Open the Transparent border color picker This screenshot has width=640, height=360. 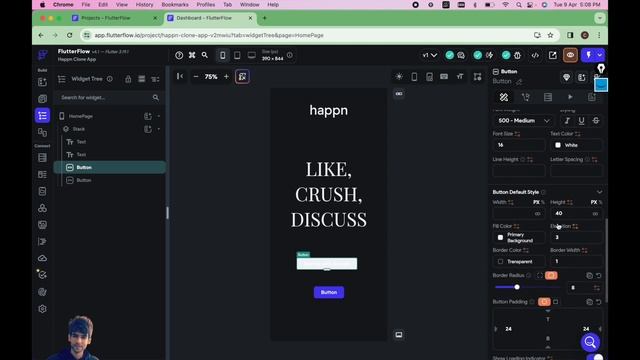pyautogui.click(x=519, y=262)
